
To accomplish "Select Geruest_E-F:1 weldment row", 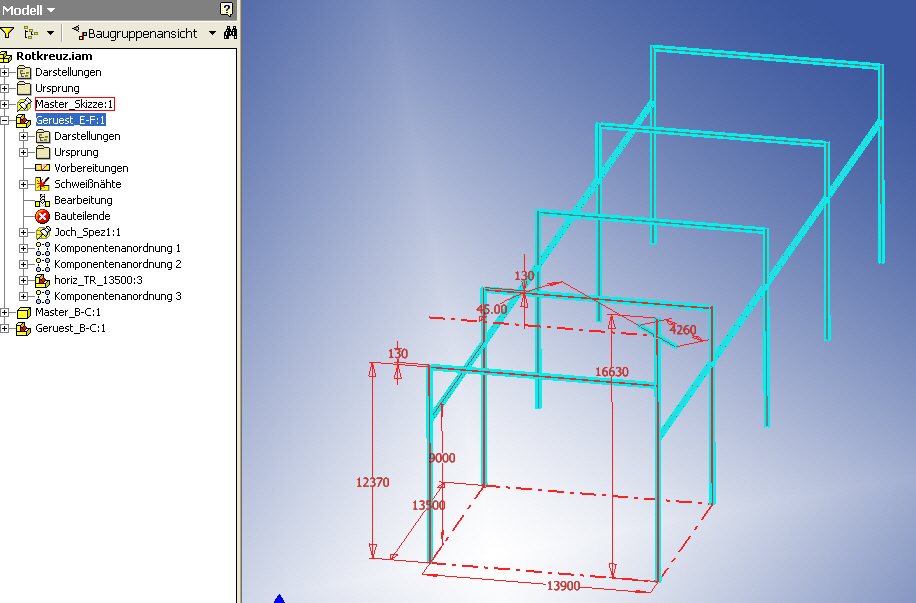I will 71,120.
